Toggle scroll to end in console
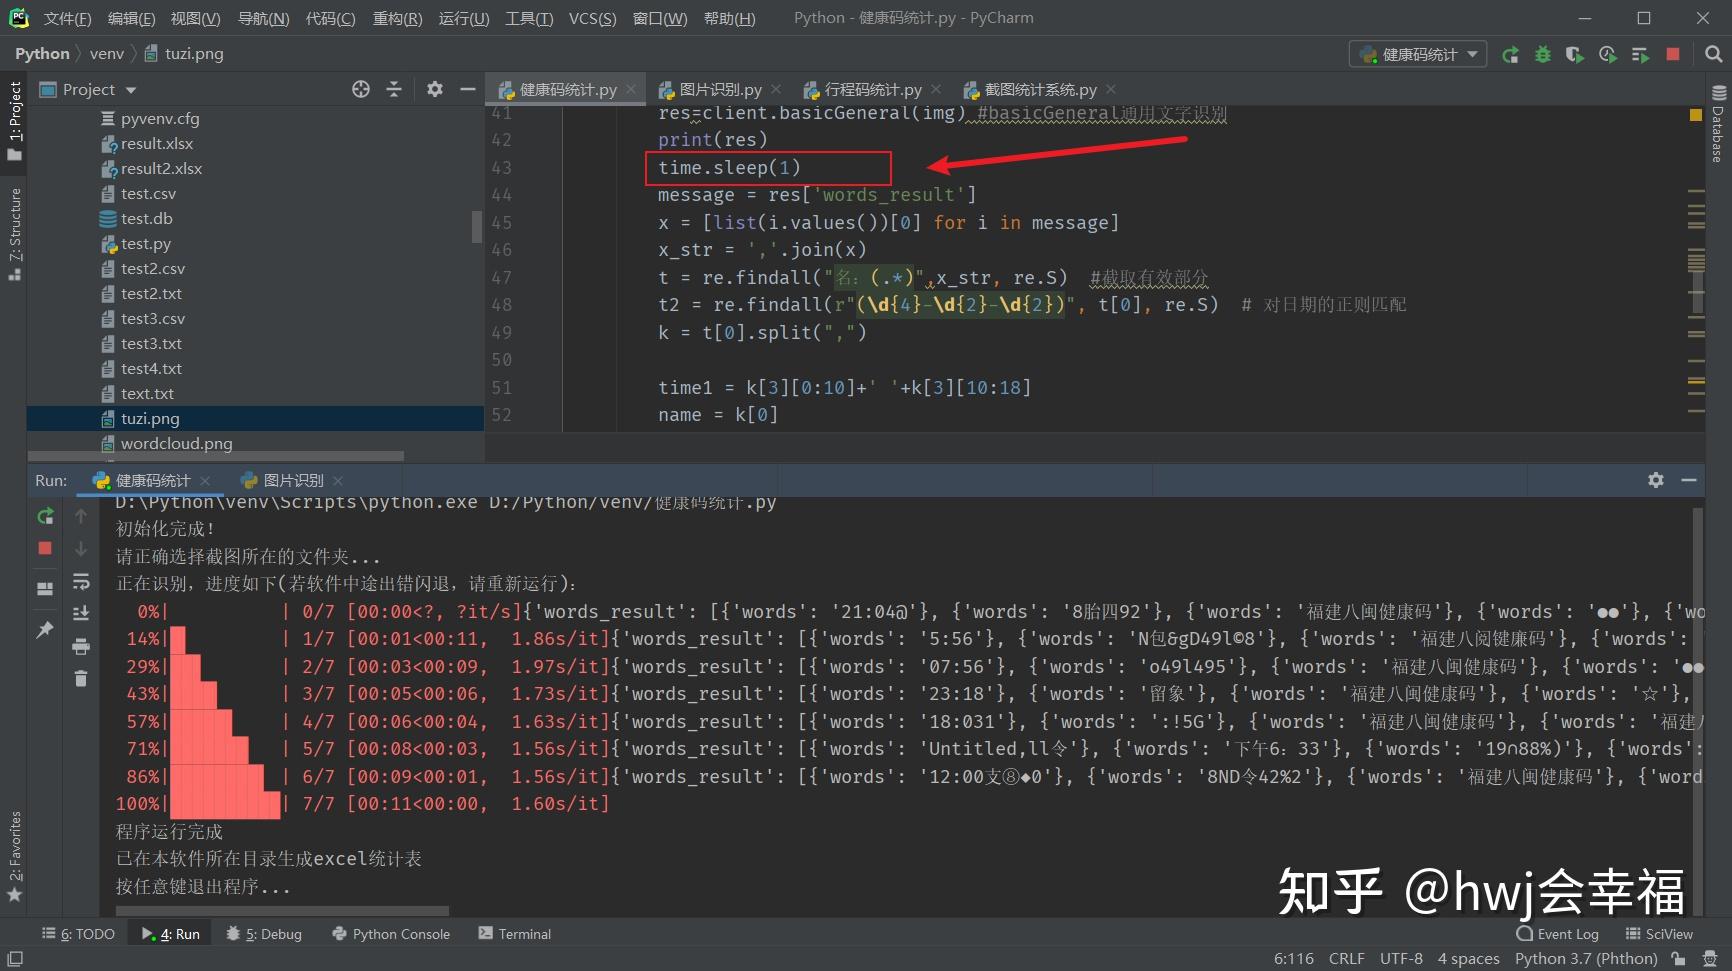Screen dimensions: 1732x971 81,613
